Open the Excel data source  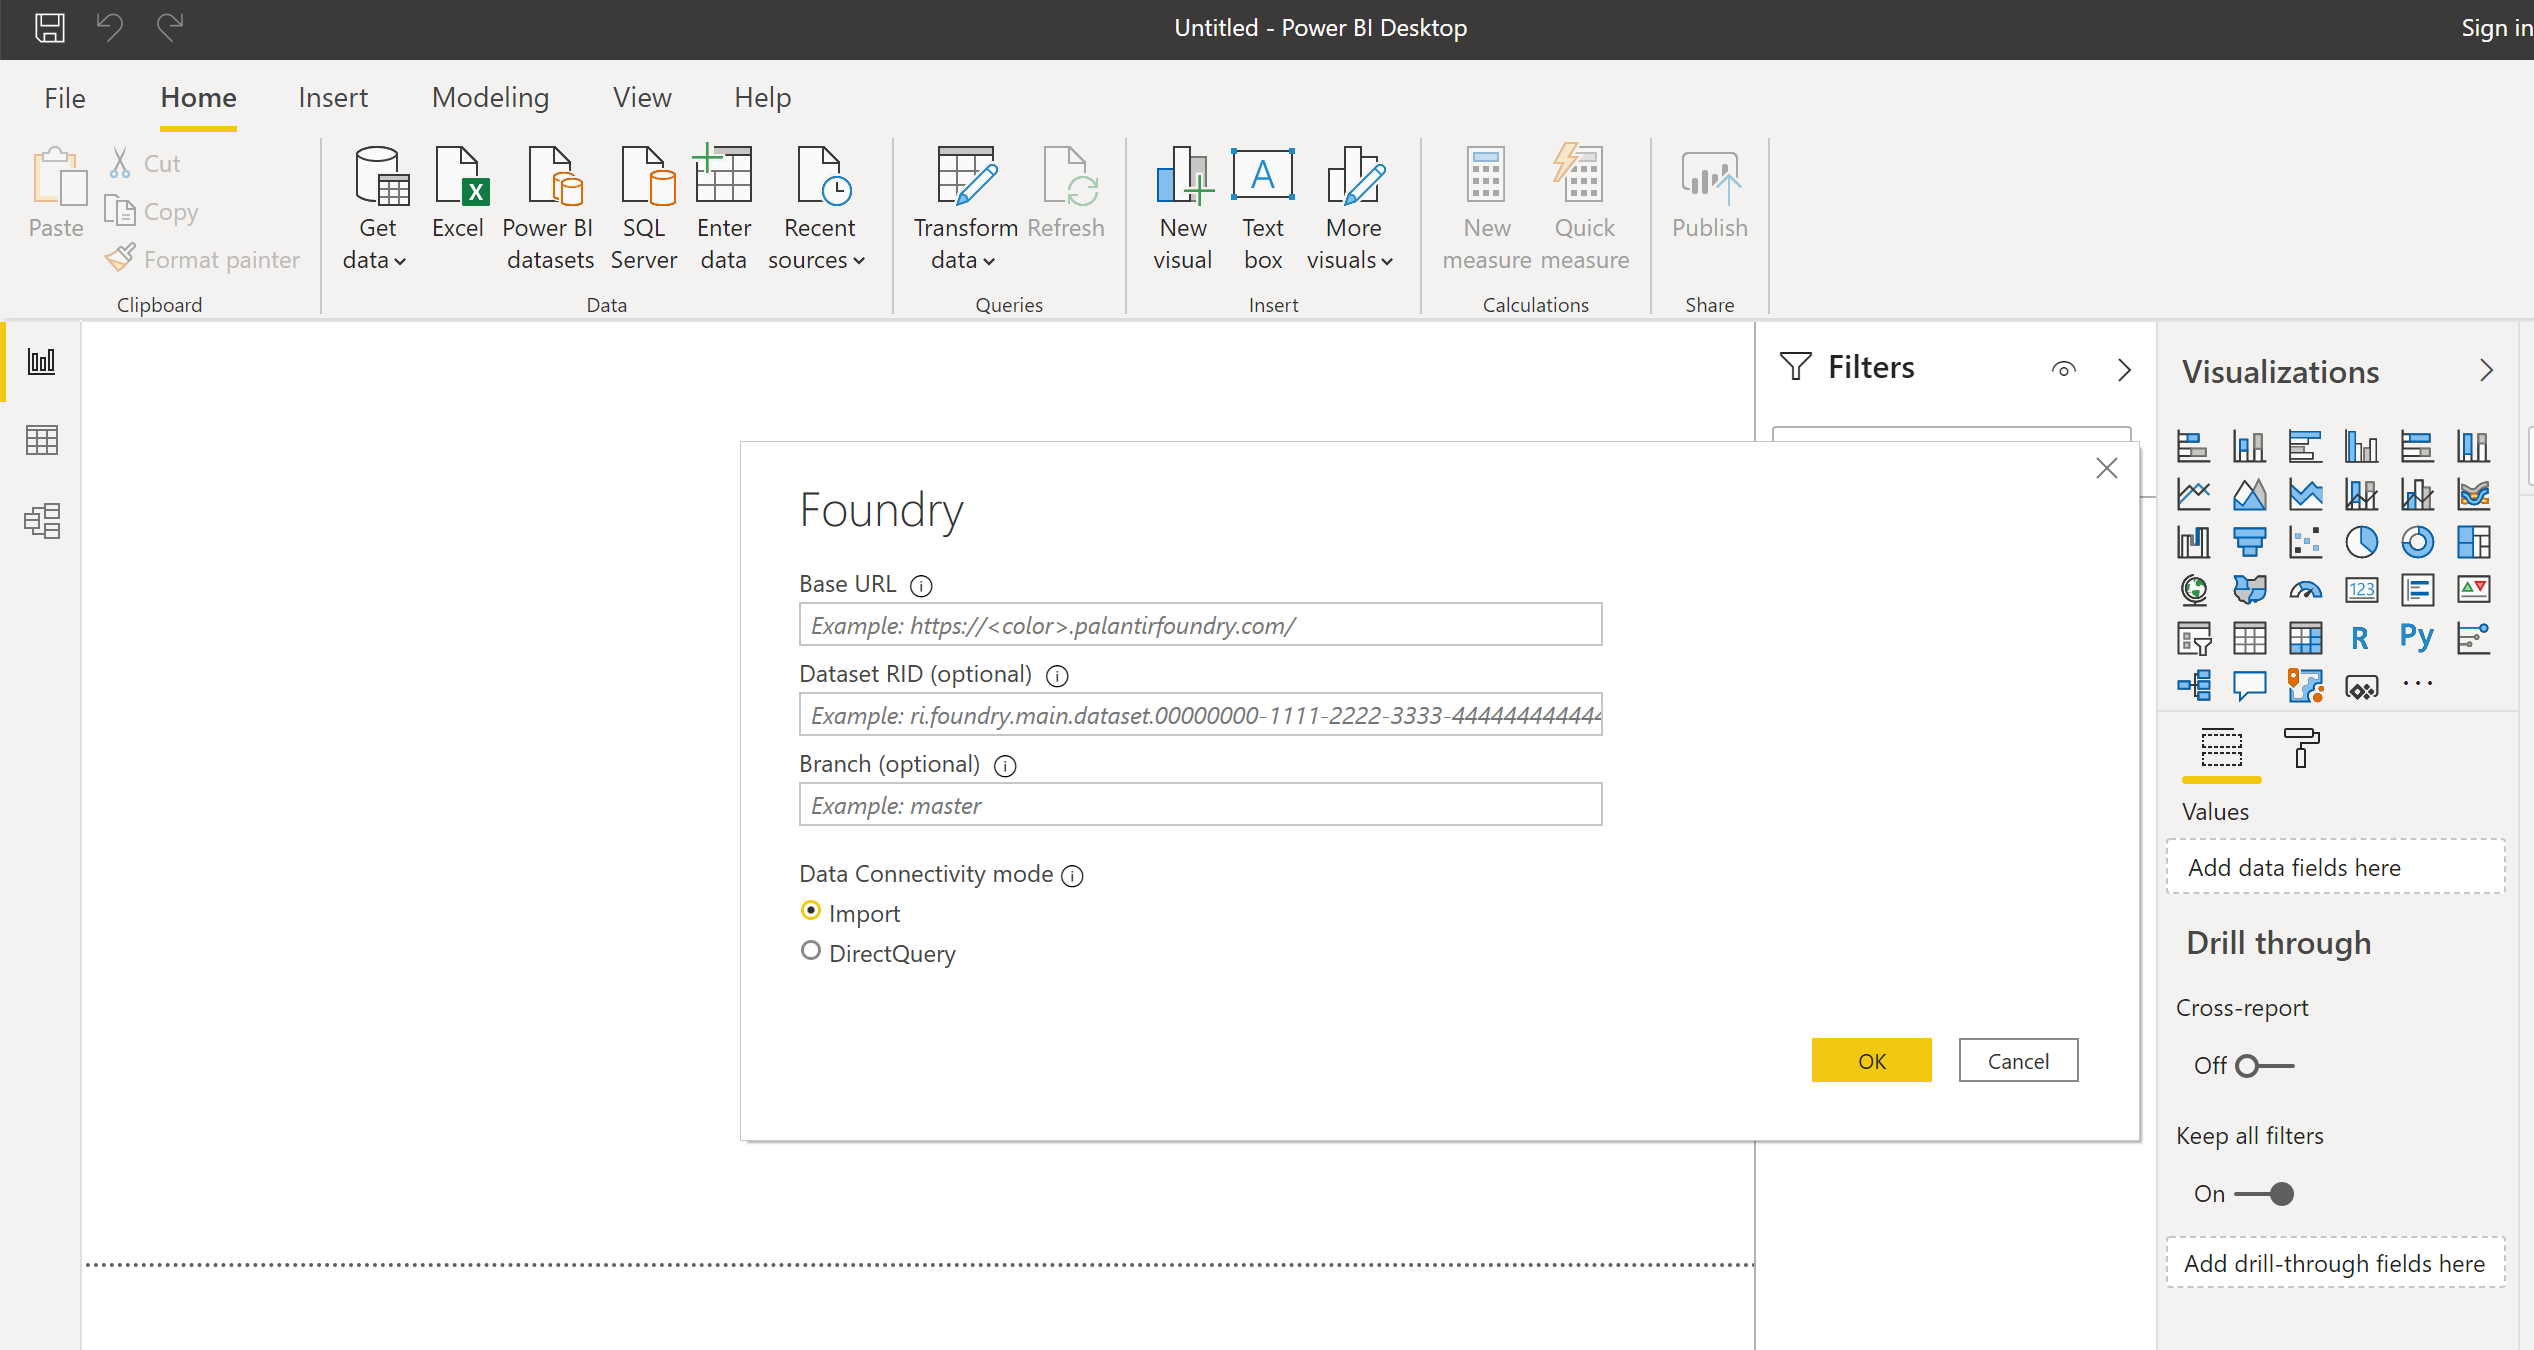pos(458,193)
